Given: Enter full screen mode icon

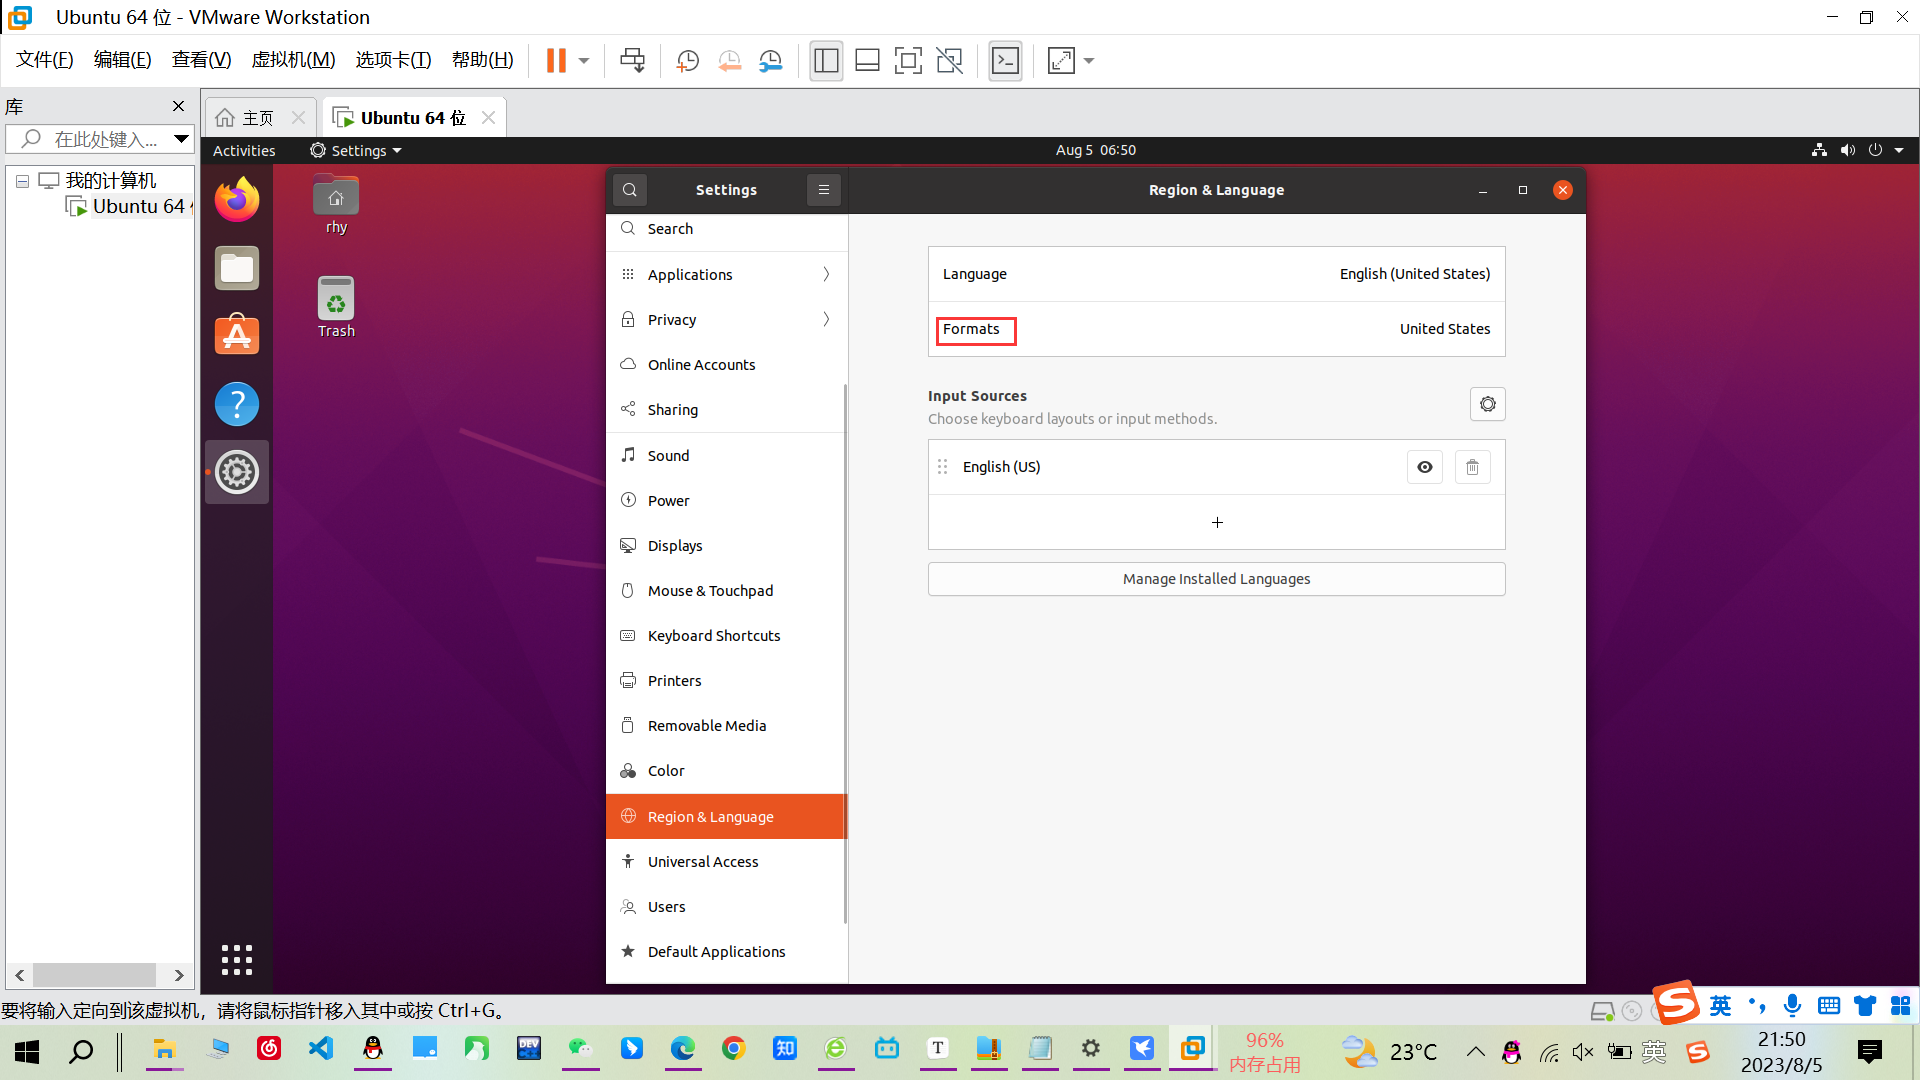Looking at the screenshot, I should [908, 61].
